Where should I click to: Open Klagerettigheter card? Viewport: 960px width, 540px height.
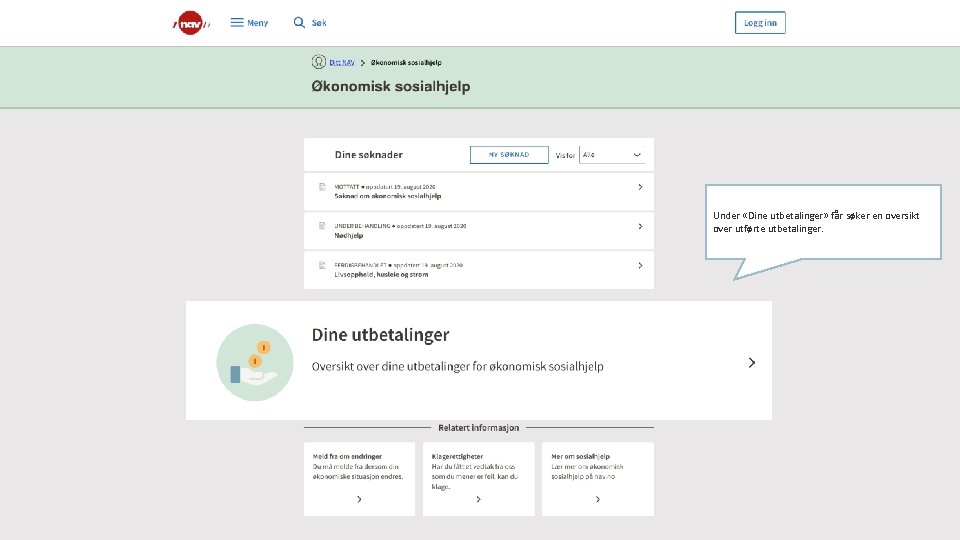pyautogui.click(x=479, y=479)
